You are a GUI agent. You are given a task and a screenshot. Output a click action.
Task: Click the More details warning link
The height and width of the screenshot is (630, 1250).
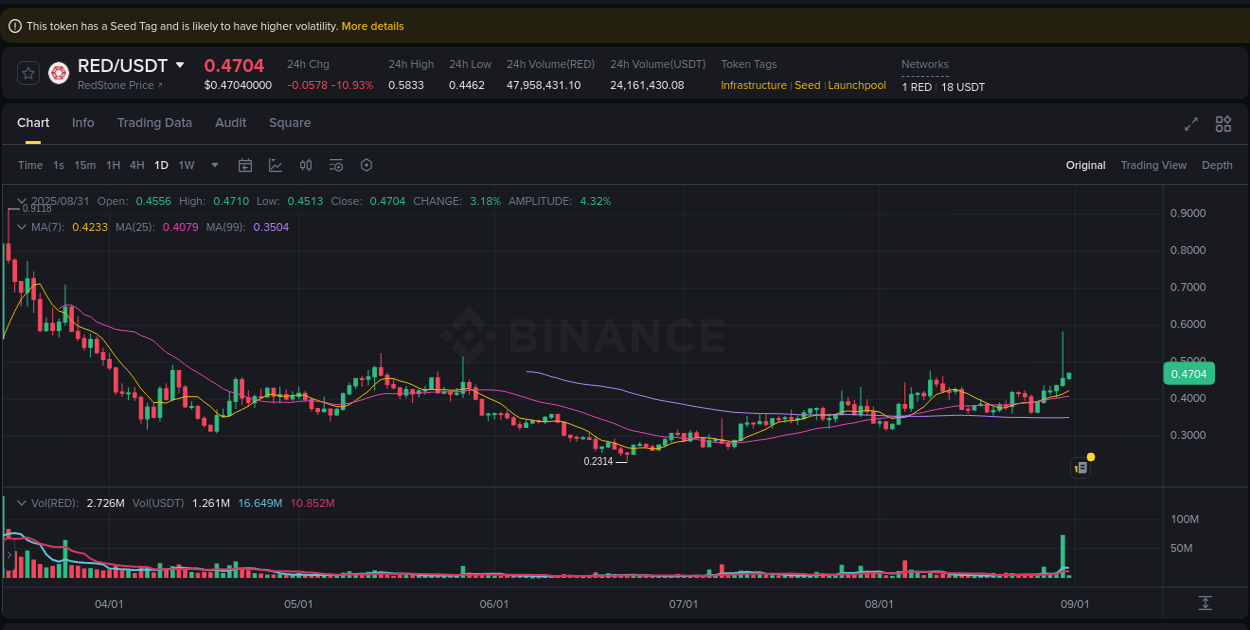click(x=372, y=26)
